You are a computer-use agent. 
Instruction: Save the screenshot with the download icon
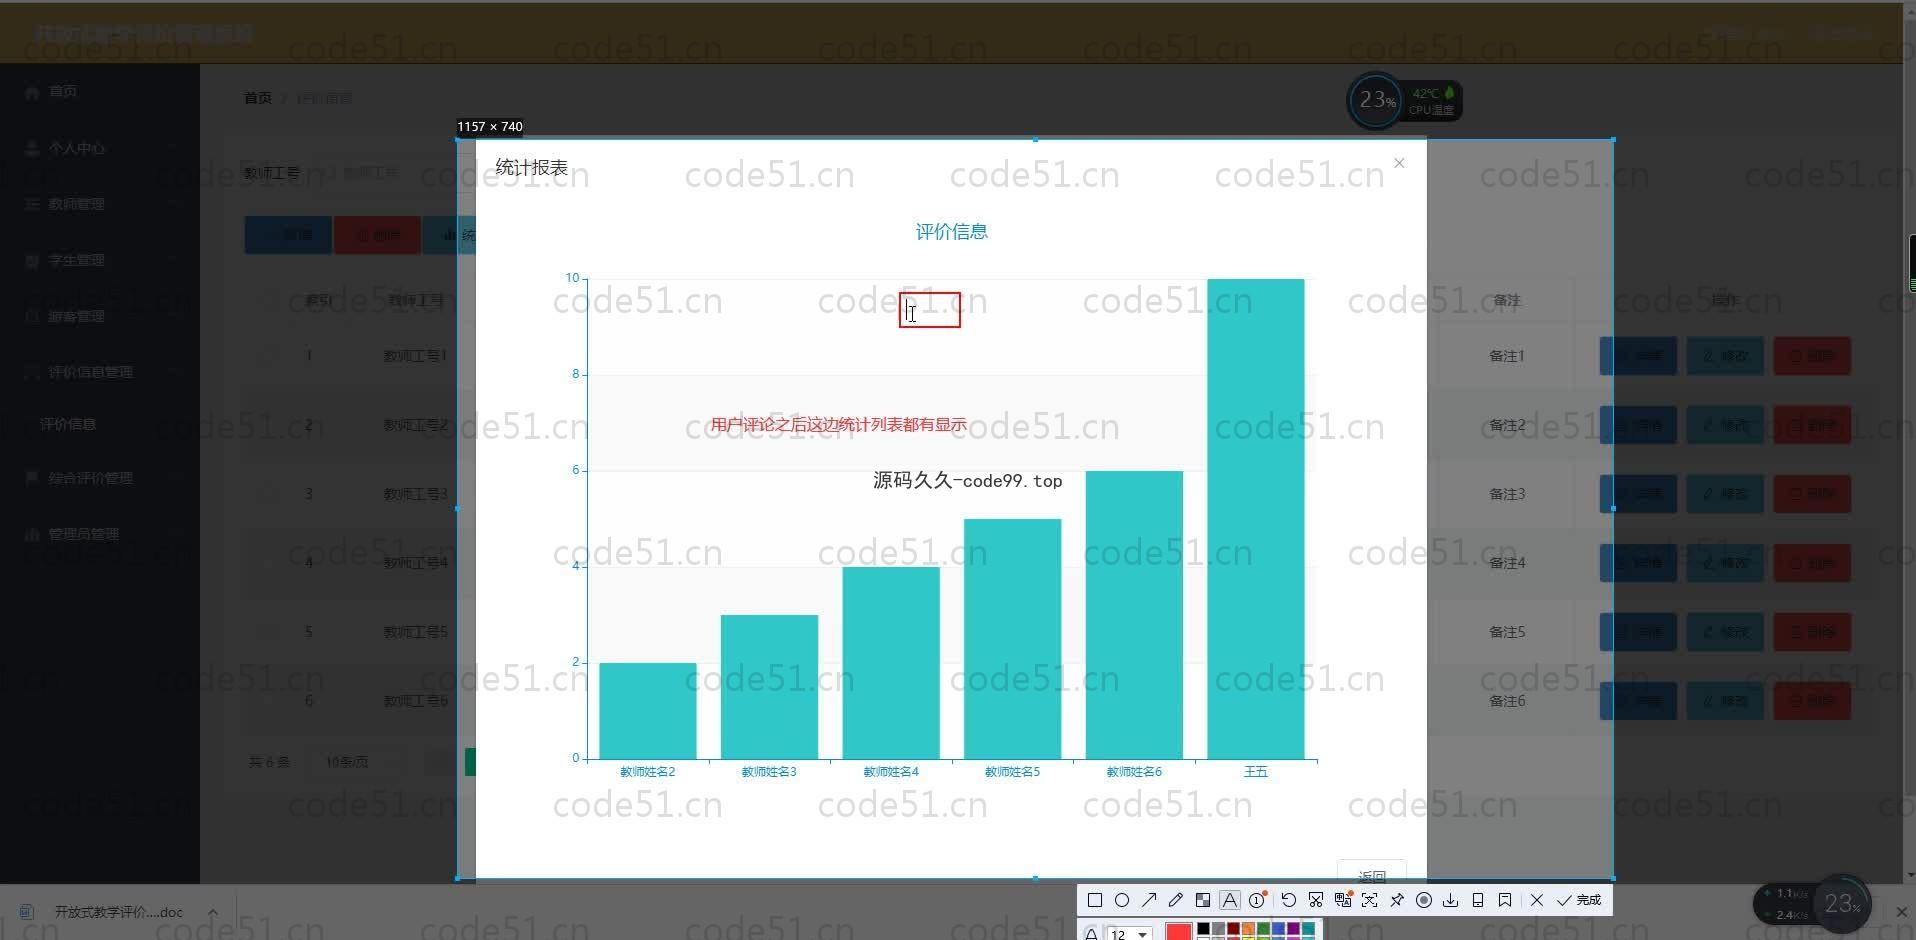click(x=1451, y=900)
